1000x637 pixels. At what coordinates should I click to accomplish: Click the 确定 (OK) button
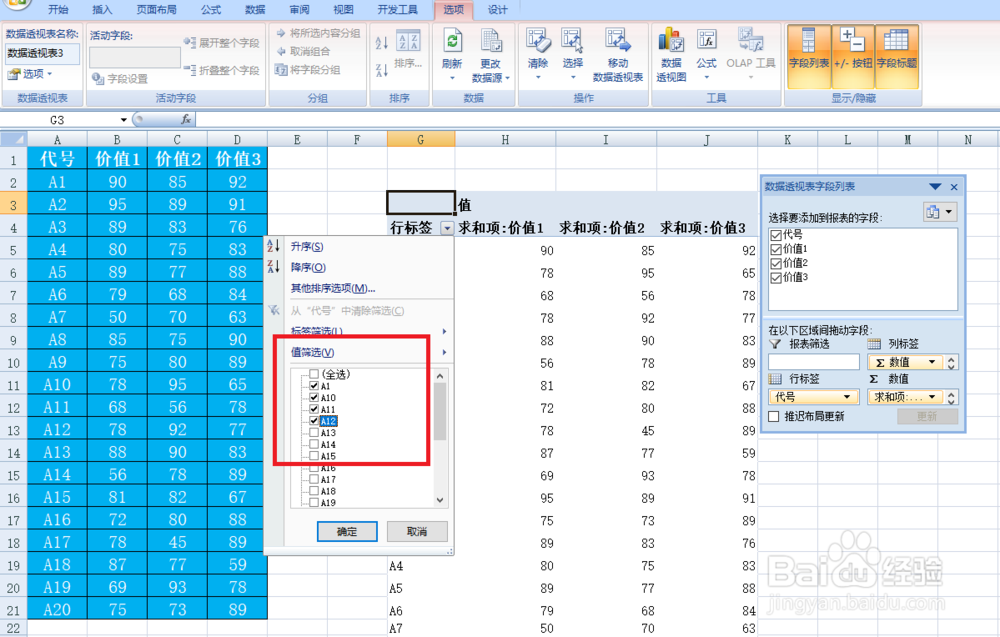347,531
